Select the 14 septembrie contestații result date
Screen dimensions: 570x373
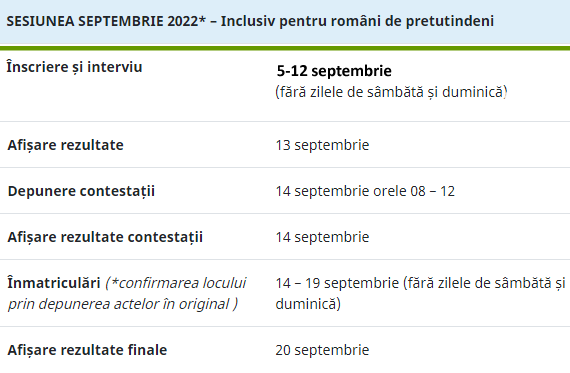(x=322, y=237)
